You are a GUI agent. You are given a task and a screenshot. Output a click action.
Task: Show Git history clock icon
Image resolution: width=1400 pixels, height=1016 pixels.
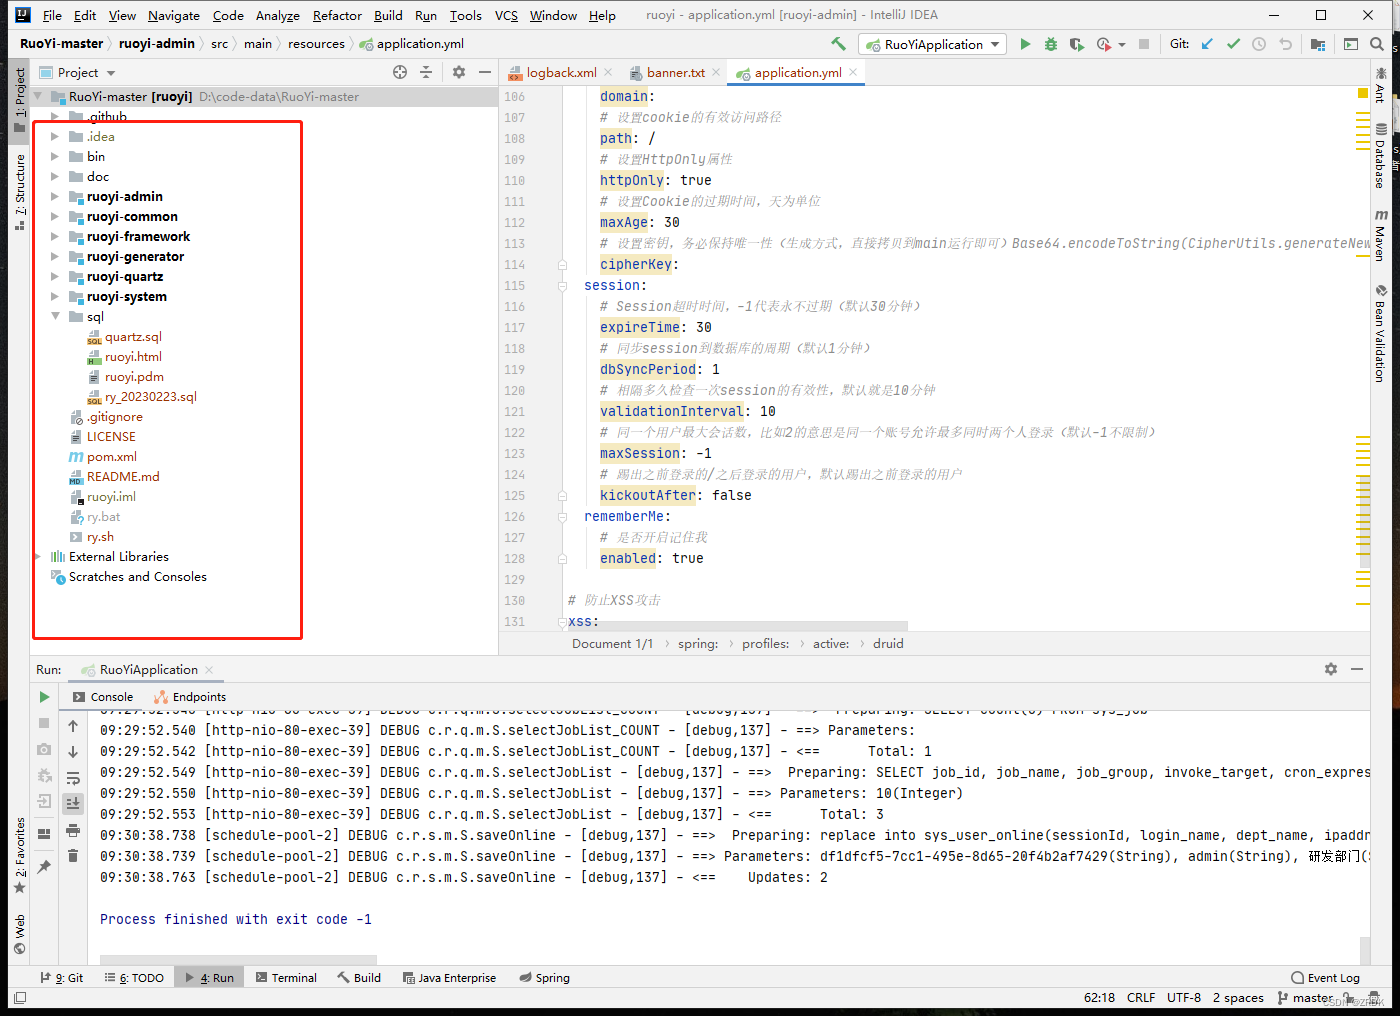(1259, 44)
